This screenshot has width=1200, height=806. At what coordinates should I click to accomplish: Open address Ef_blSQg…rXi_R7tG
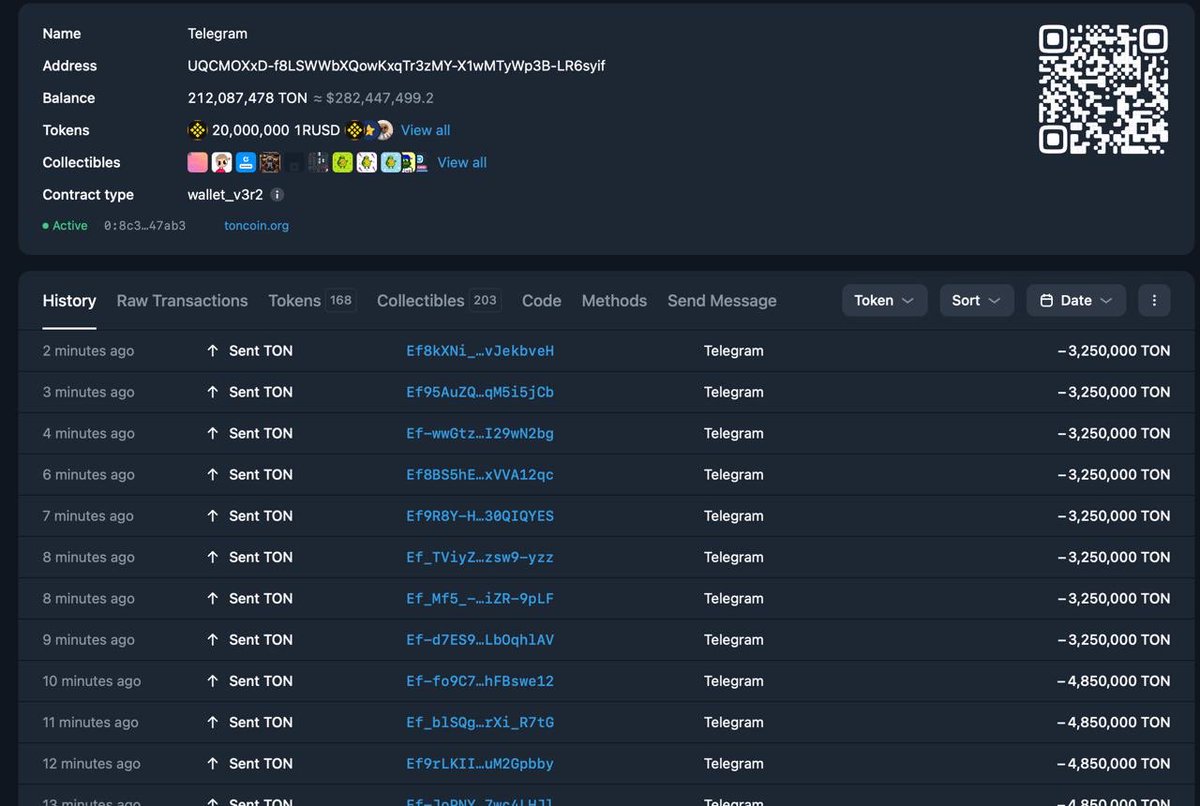480,722
